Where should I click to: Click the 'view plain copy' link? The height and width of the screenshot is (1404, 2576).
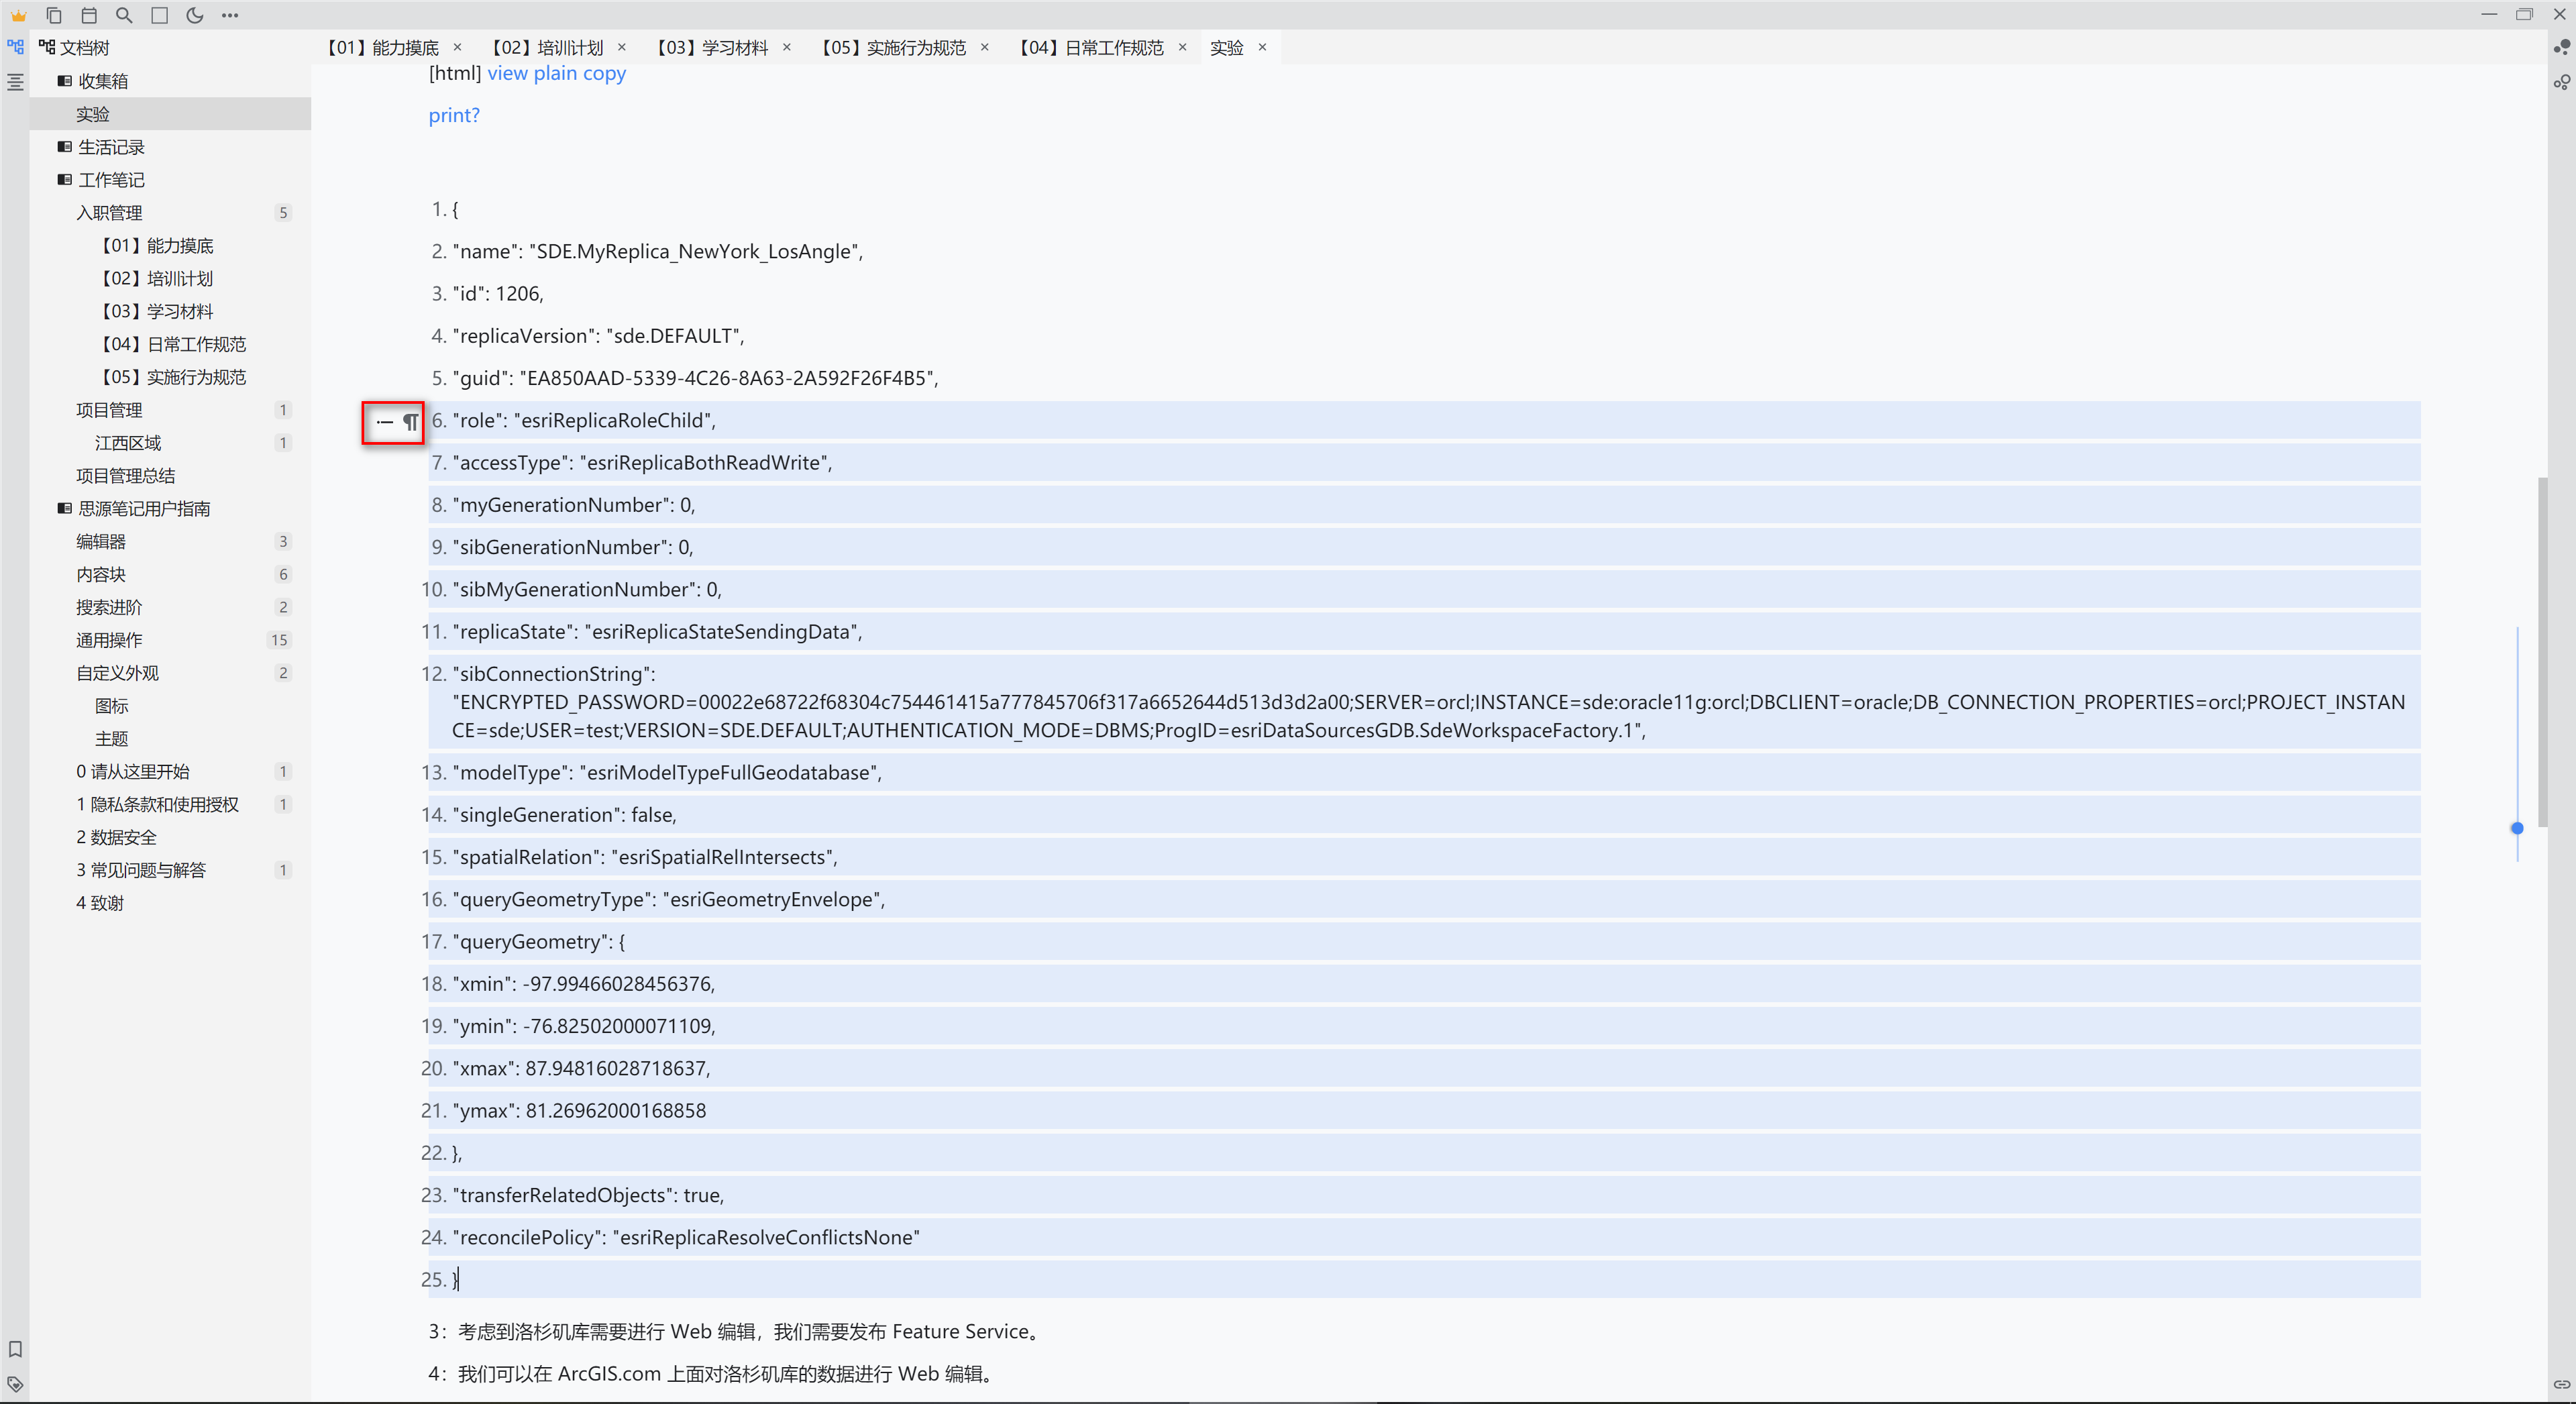pos(556,73)
